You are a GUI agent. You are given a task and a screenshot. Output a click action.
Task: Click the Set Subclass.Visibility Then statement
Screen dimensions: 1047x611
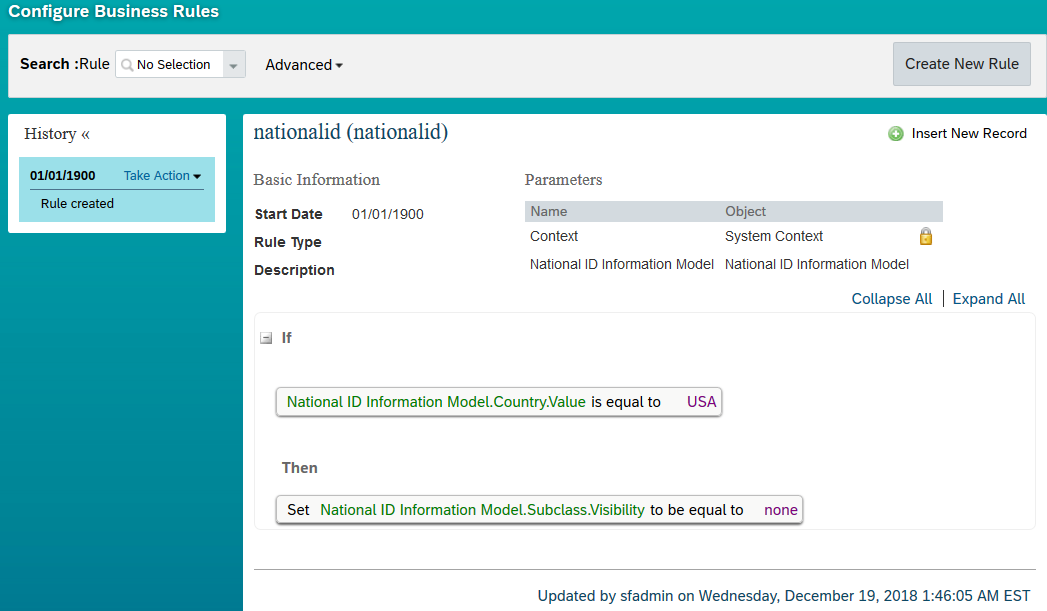[539, 510]
